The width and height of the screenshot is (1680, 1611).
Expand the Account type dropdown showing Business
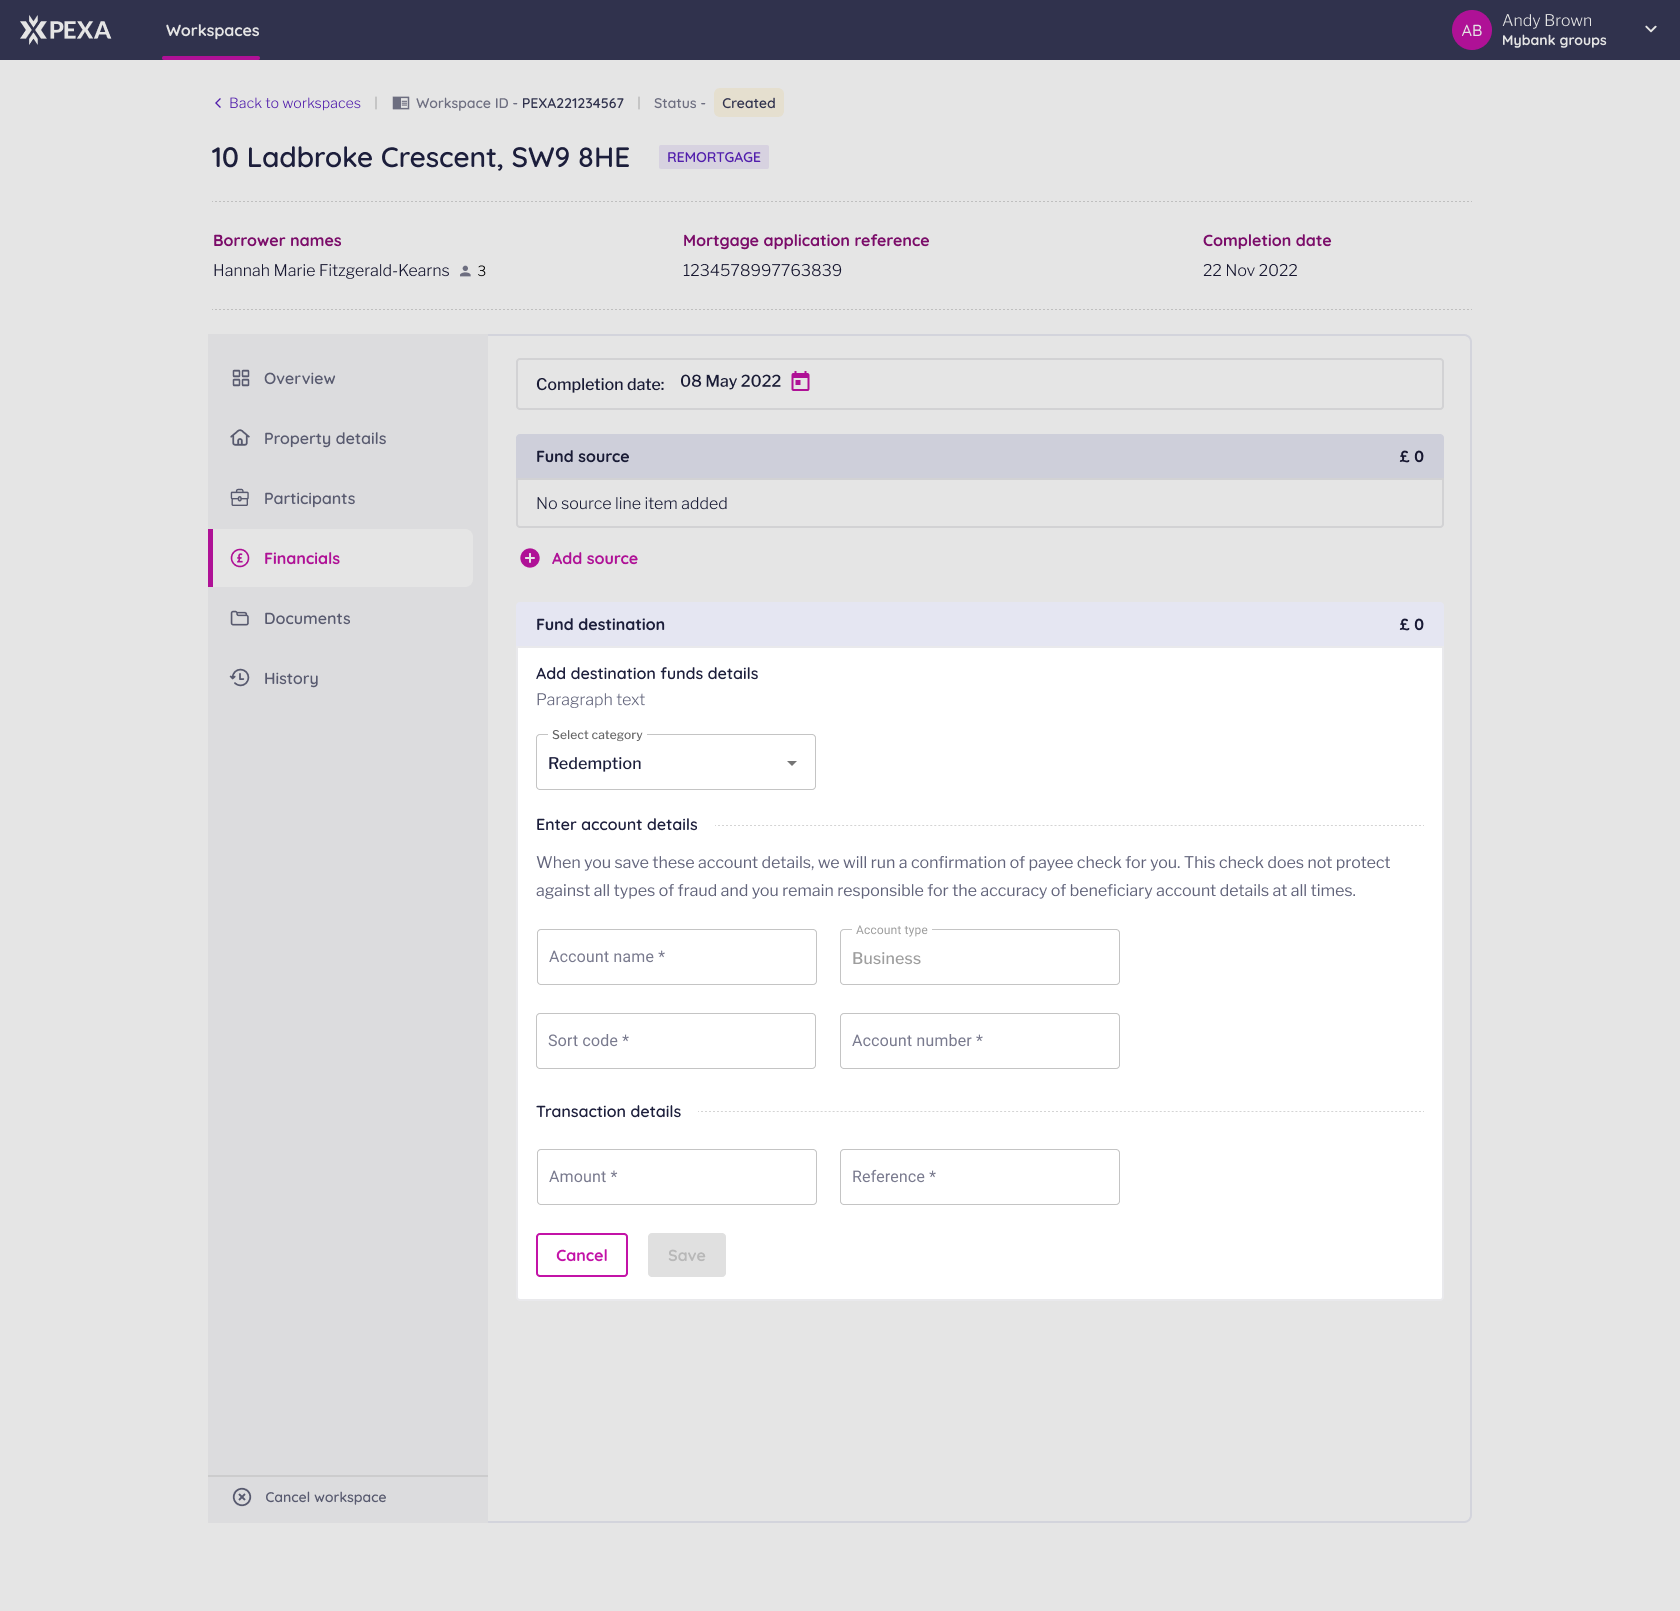coord(979,957)
